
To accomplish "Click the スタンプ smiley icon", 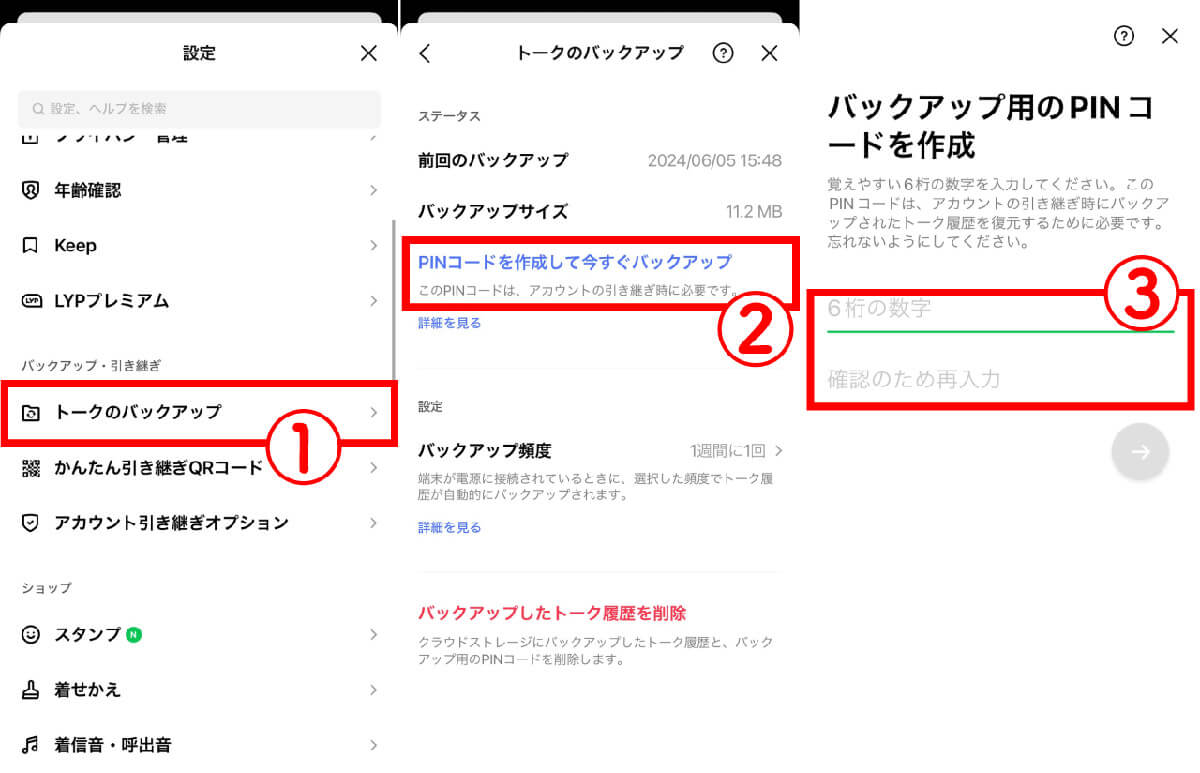I will tap(31, 634).
